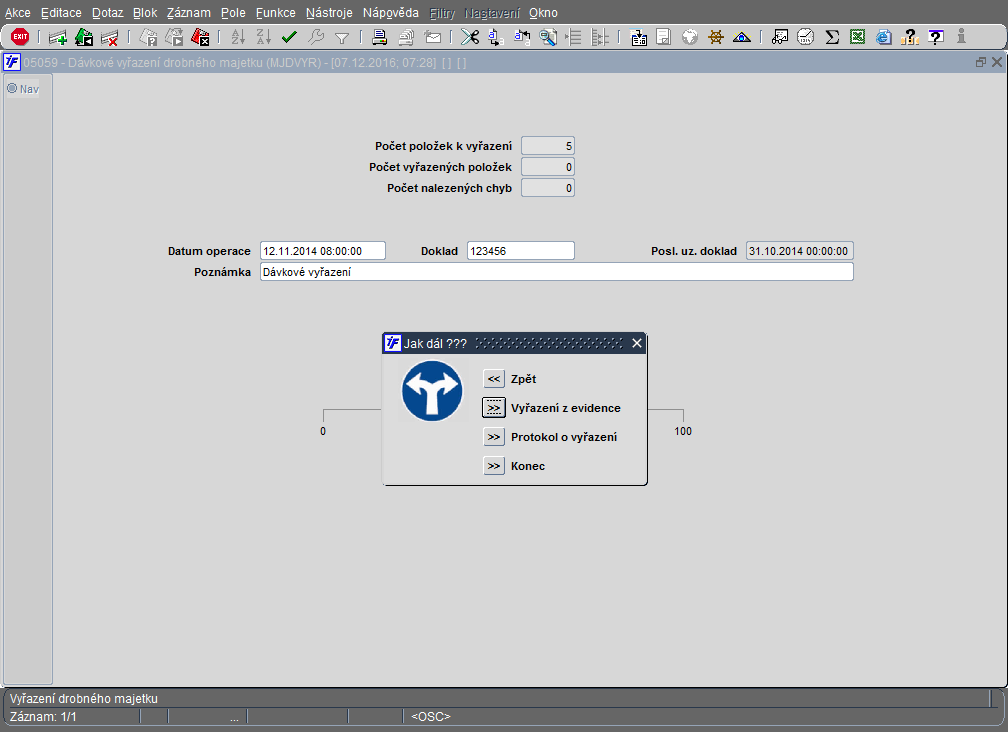Open the Akce menu
Viewport: 1008px width, 732px height.
[17, 13]
